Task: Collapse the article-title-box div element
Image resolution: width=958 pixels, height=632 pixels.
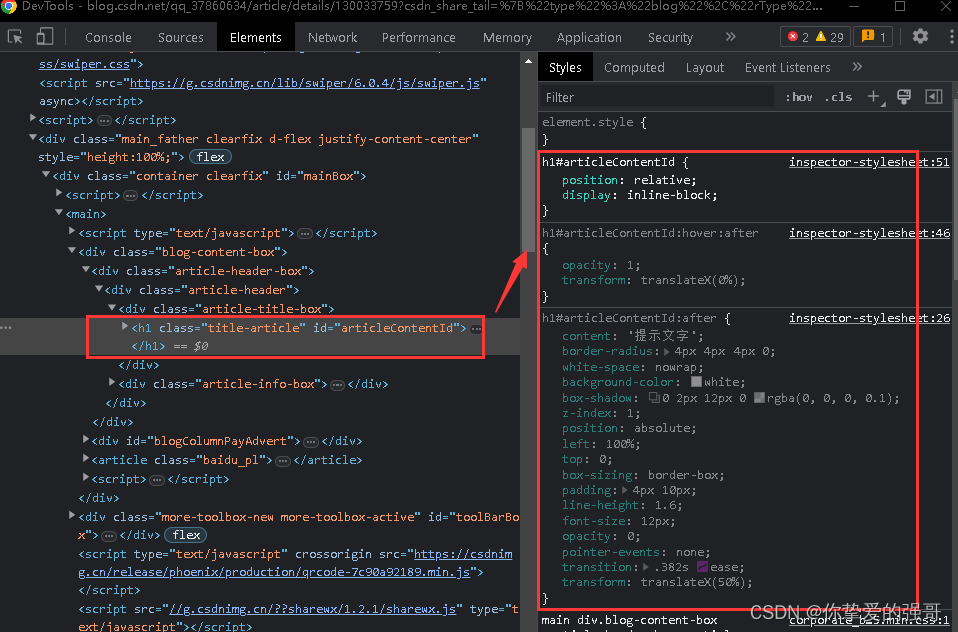Action: coord(112,308)
